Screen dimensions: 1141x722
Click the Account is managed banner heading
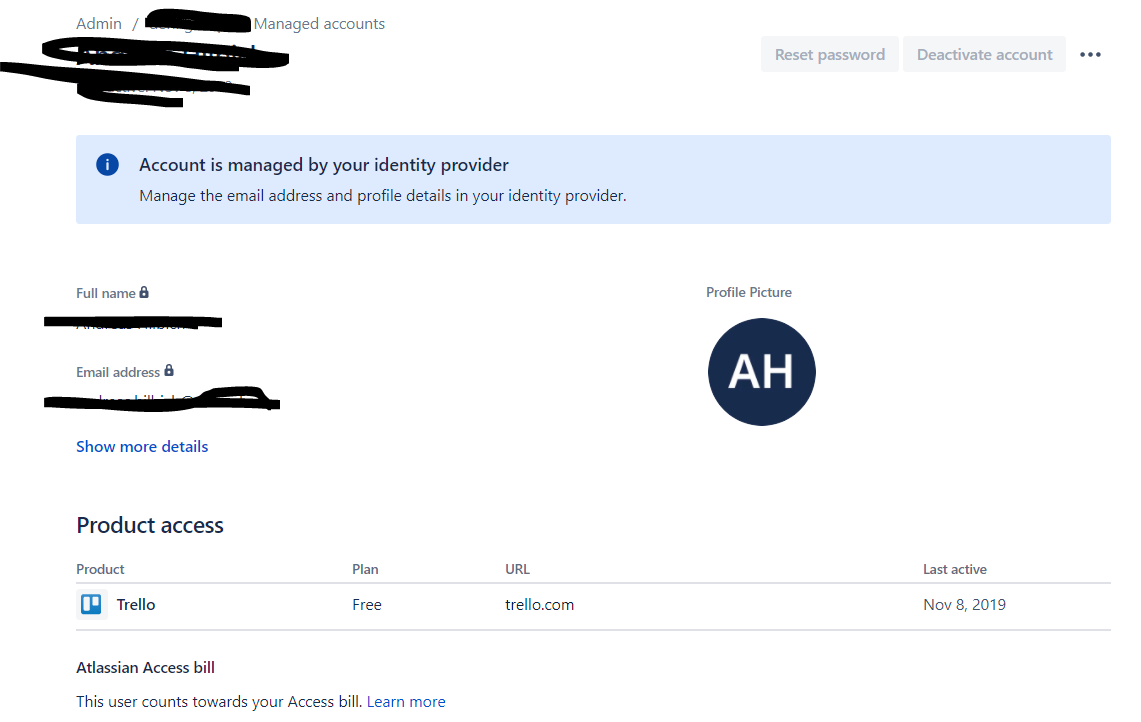324,165
